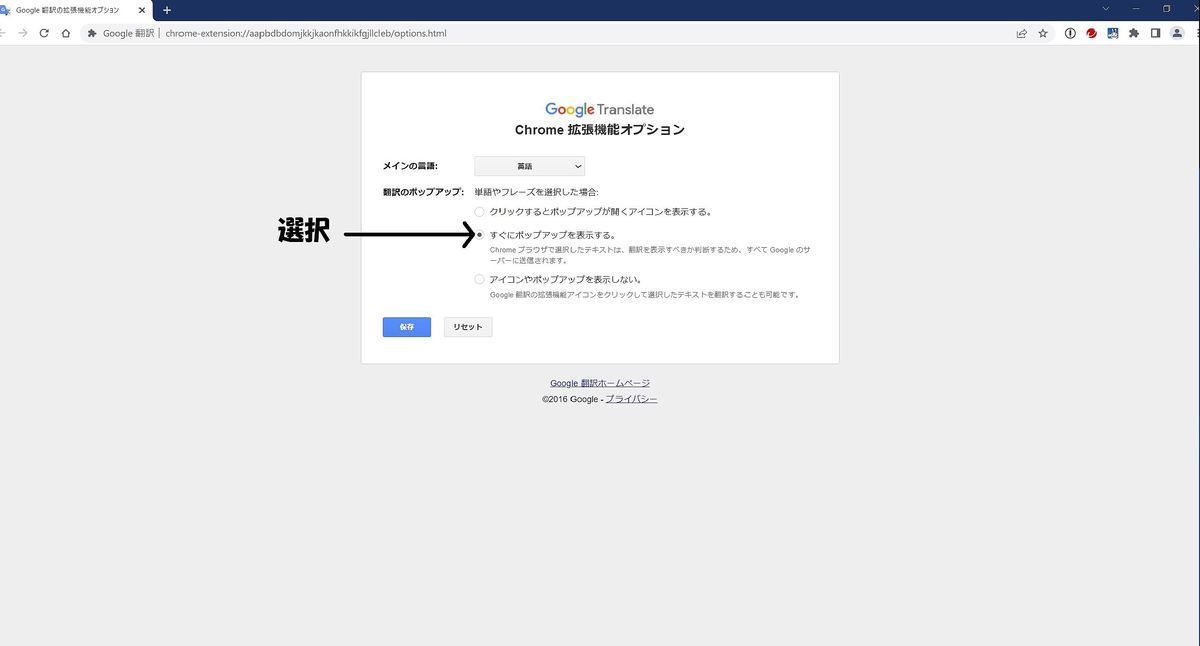Click the 翻訳のポップアップ label
Screen dimensions: 1200x646
click(x=423, y=191)
